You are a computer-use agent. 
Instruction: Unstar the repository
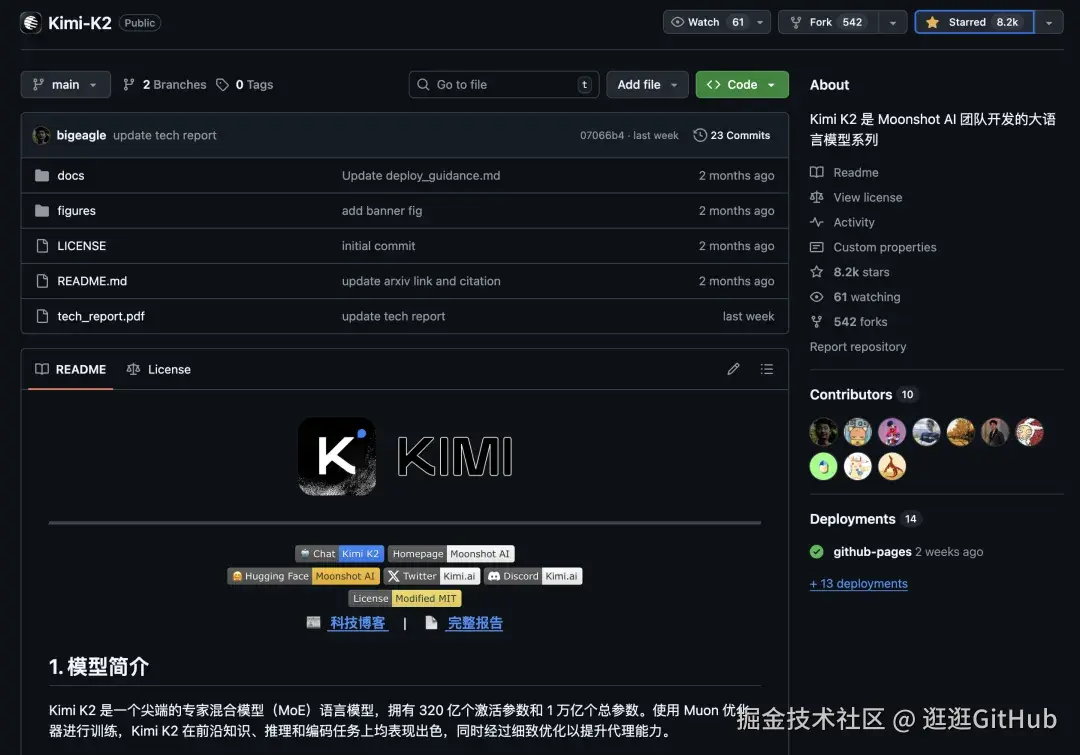pyautogui.click(x=974, y=20)
